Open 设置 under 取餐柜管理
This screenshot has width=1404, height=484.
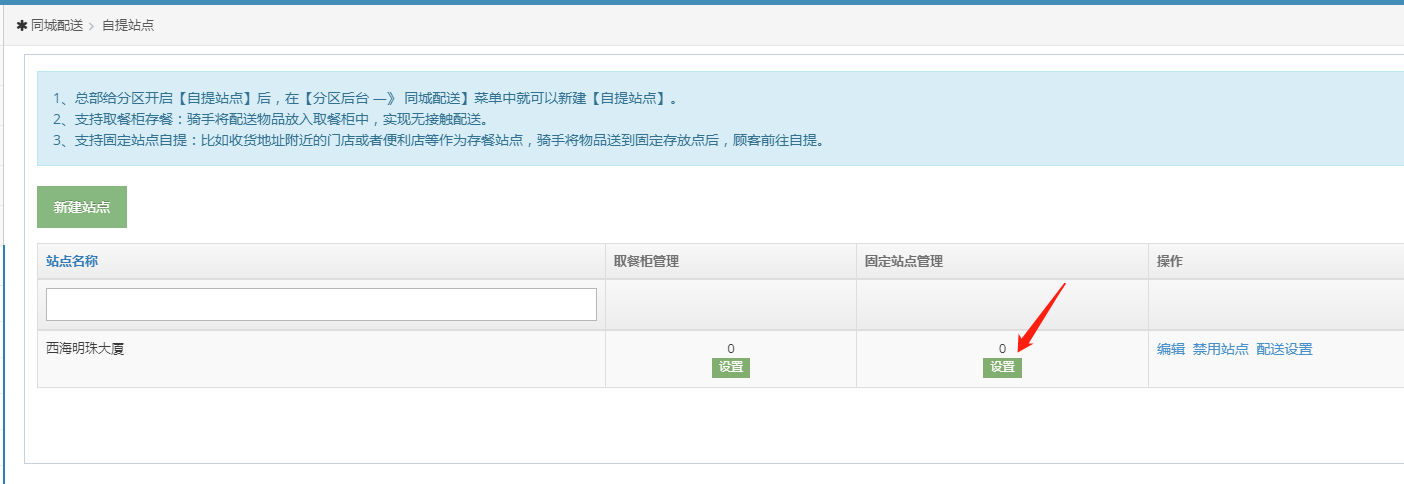pyautogui.click(x=731, y=367)
